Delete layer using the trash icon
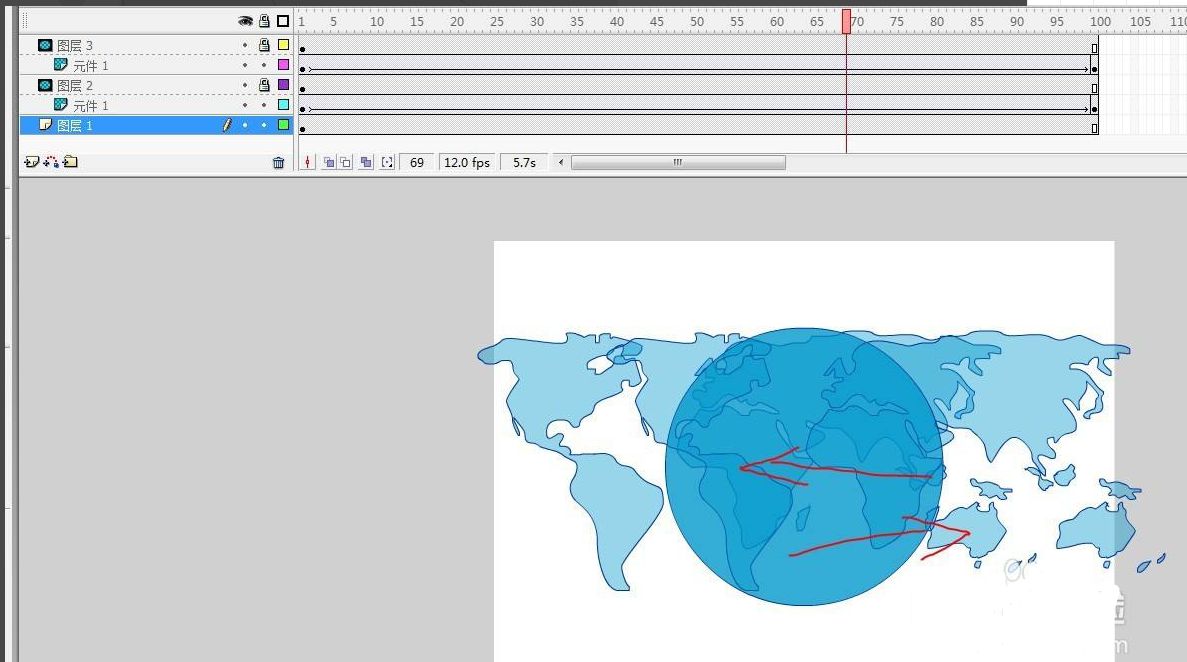Screen dimensions: 1187x662 [279, 163]
